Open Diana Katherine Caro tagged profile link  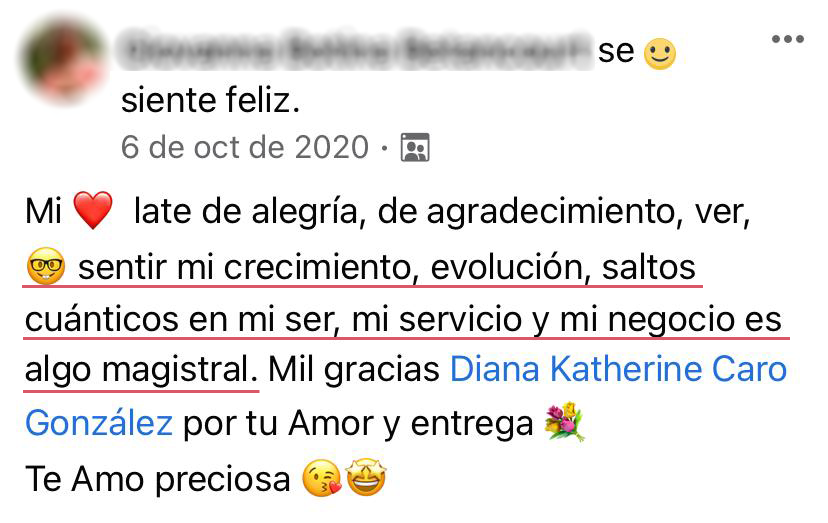(x=618, y=369)
